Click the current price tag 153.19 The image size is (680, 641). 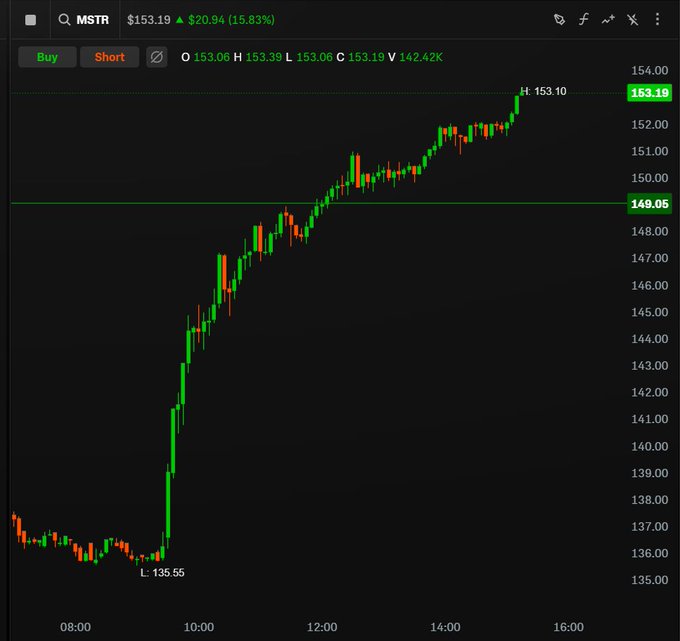pos(649,93)
